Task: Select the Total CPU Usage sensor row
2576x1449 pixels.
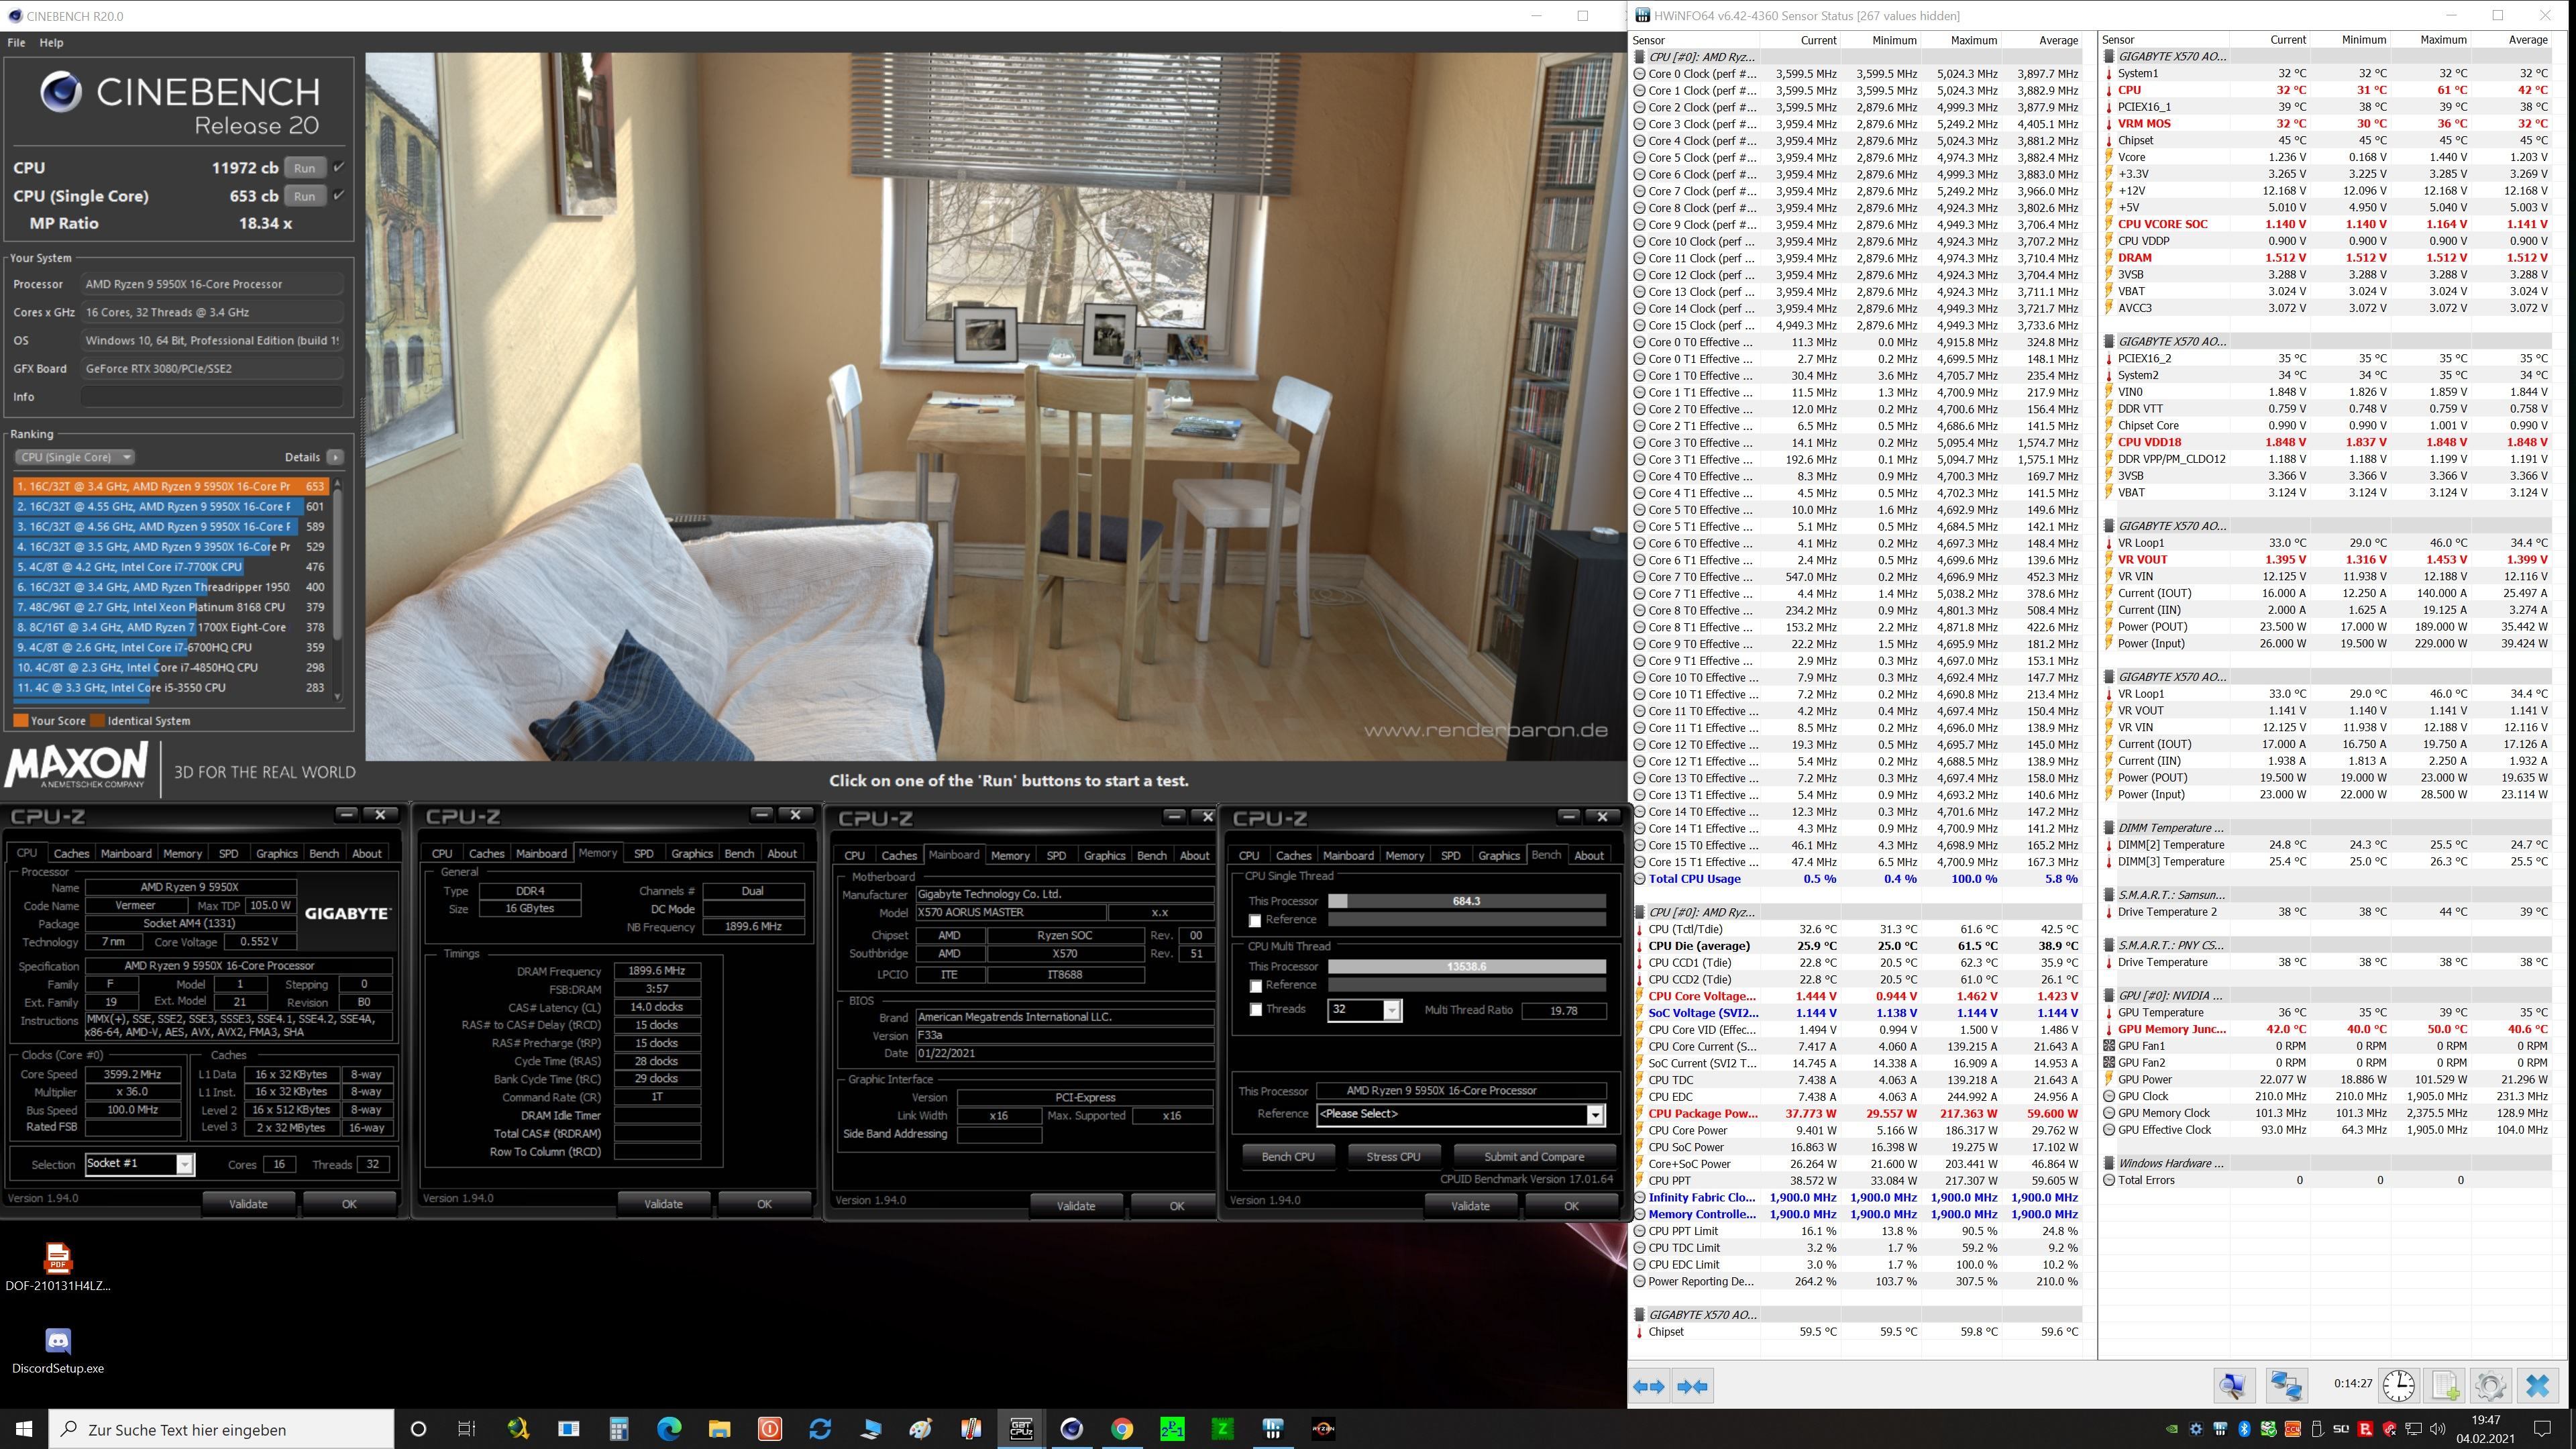Action: pos(1857,879)
